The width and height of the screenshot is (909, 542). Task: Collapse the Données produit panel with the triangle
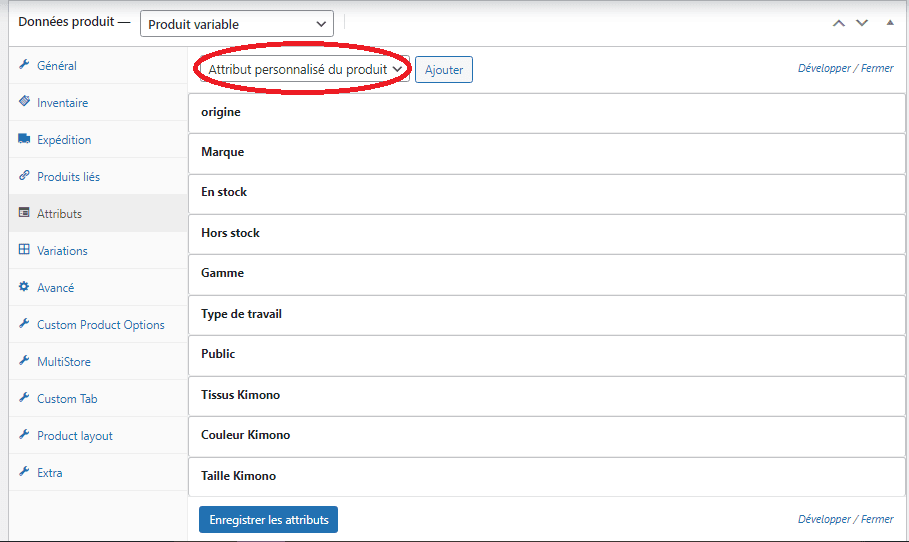tap(890, 23)
